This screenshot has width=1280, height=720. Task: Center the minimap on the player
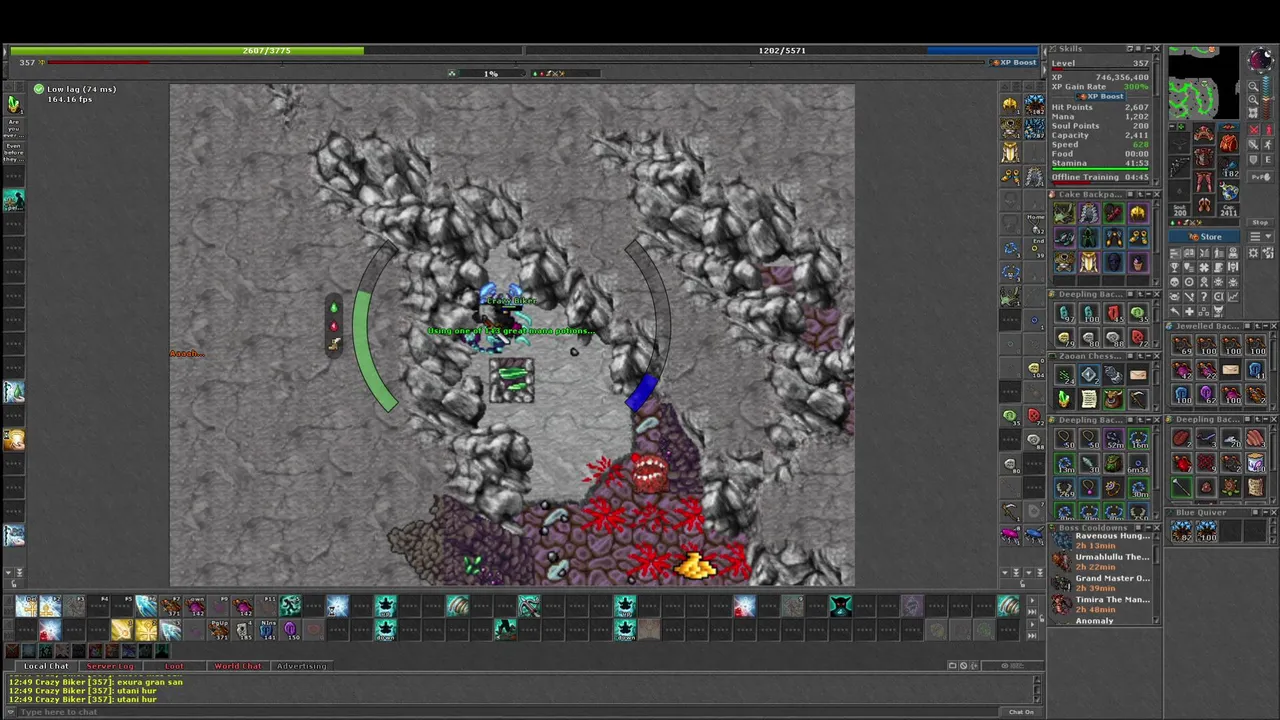click(x=1253, y=112)
